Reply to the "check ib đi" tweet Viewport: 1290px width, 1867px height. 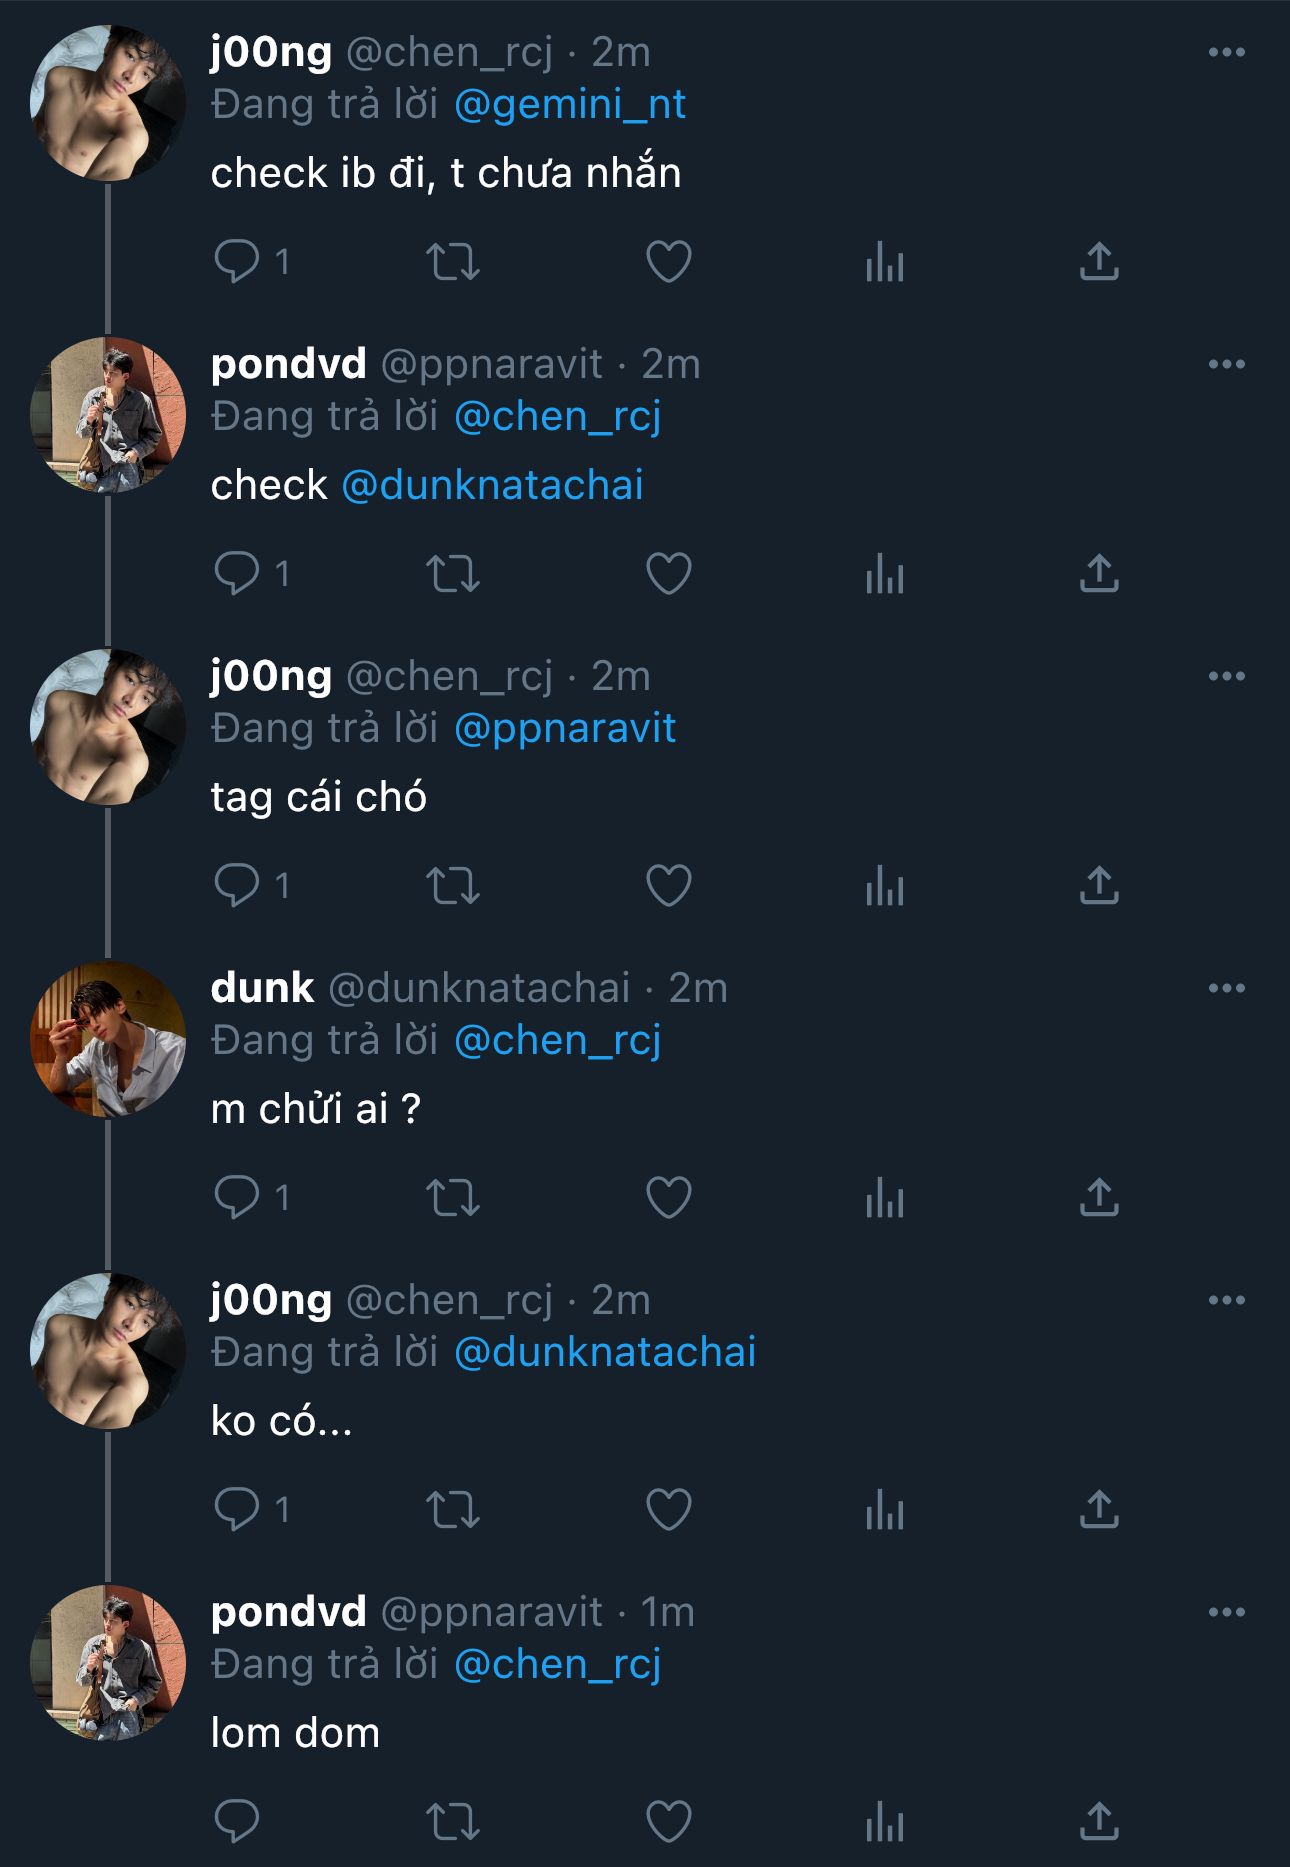237,262
